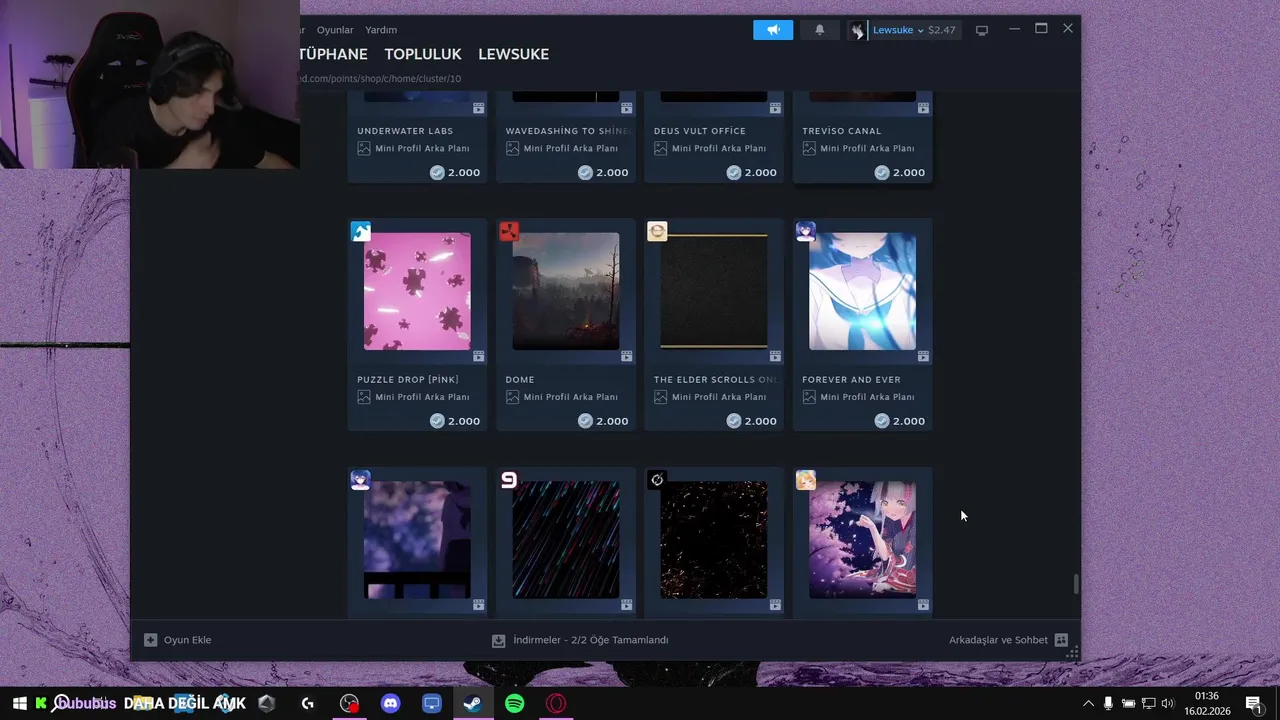Open the game icon on Puzzle Drop card

point(361,232)
